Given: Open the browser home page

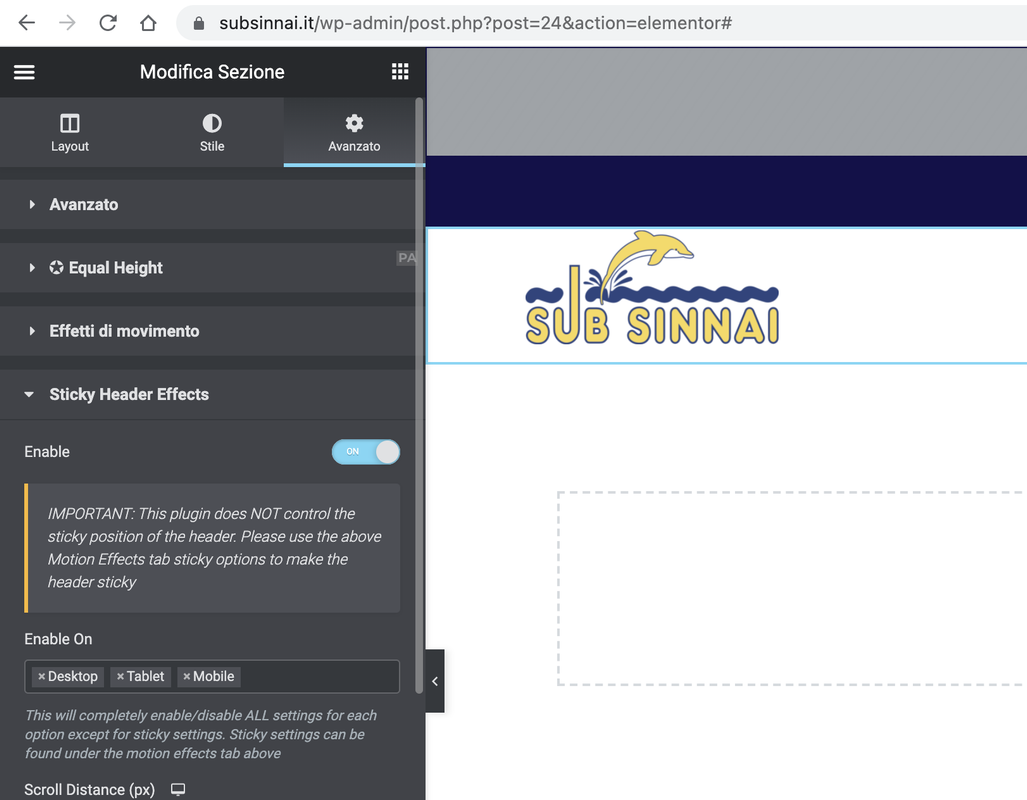Looking at the screenshot, I should [x=148, y=23].
